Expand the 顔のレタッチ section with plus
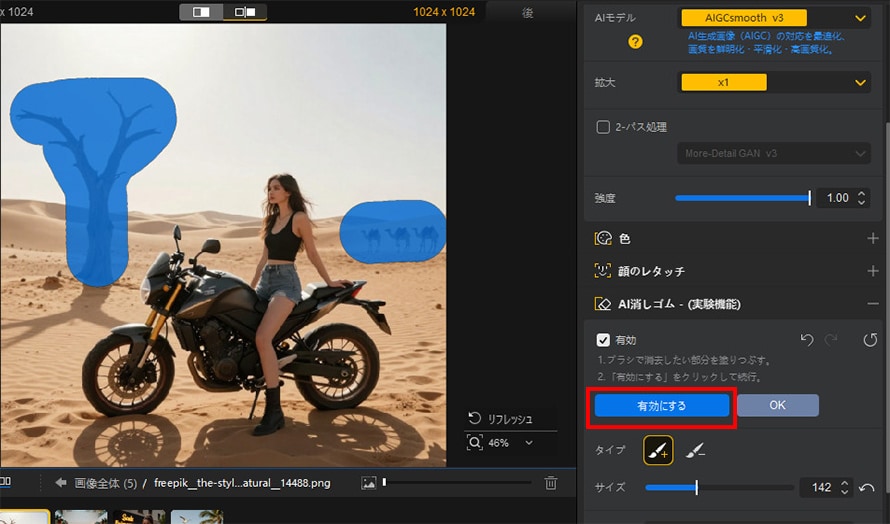Viewport: 890px width, 524px height. click(872, 271)
